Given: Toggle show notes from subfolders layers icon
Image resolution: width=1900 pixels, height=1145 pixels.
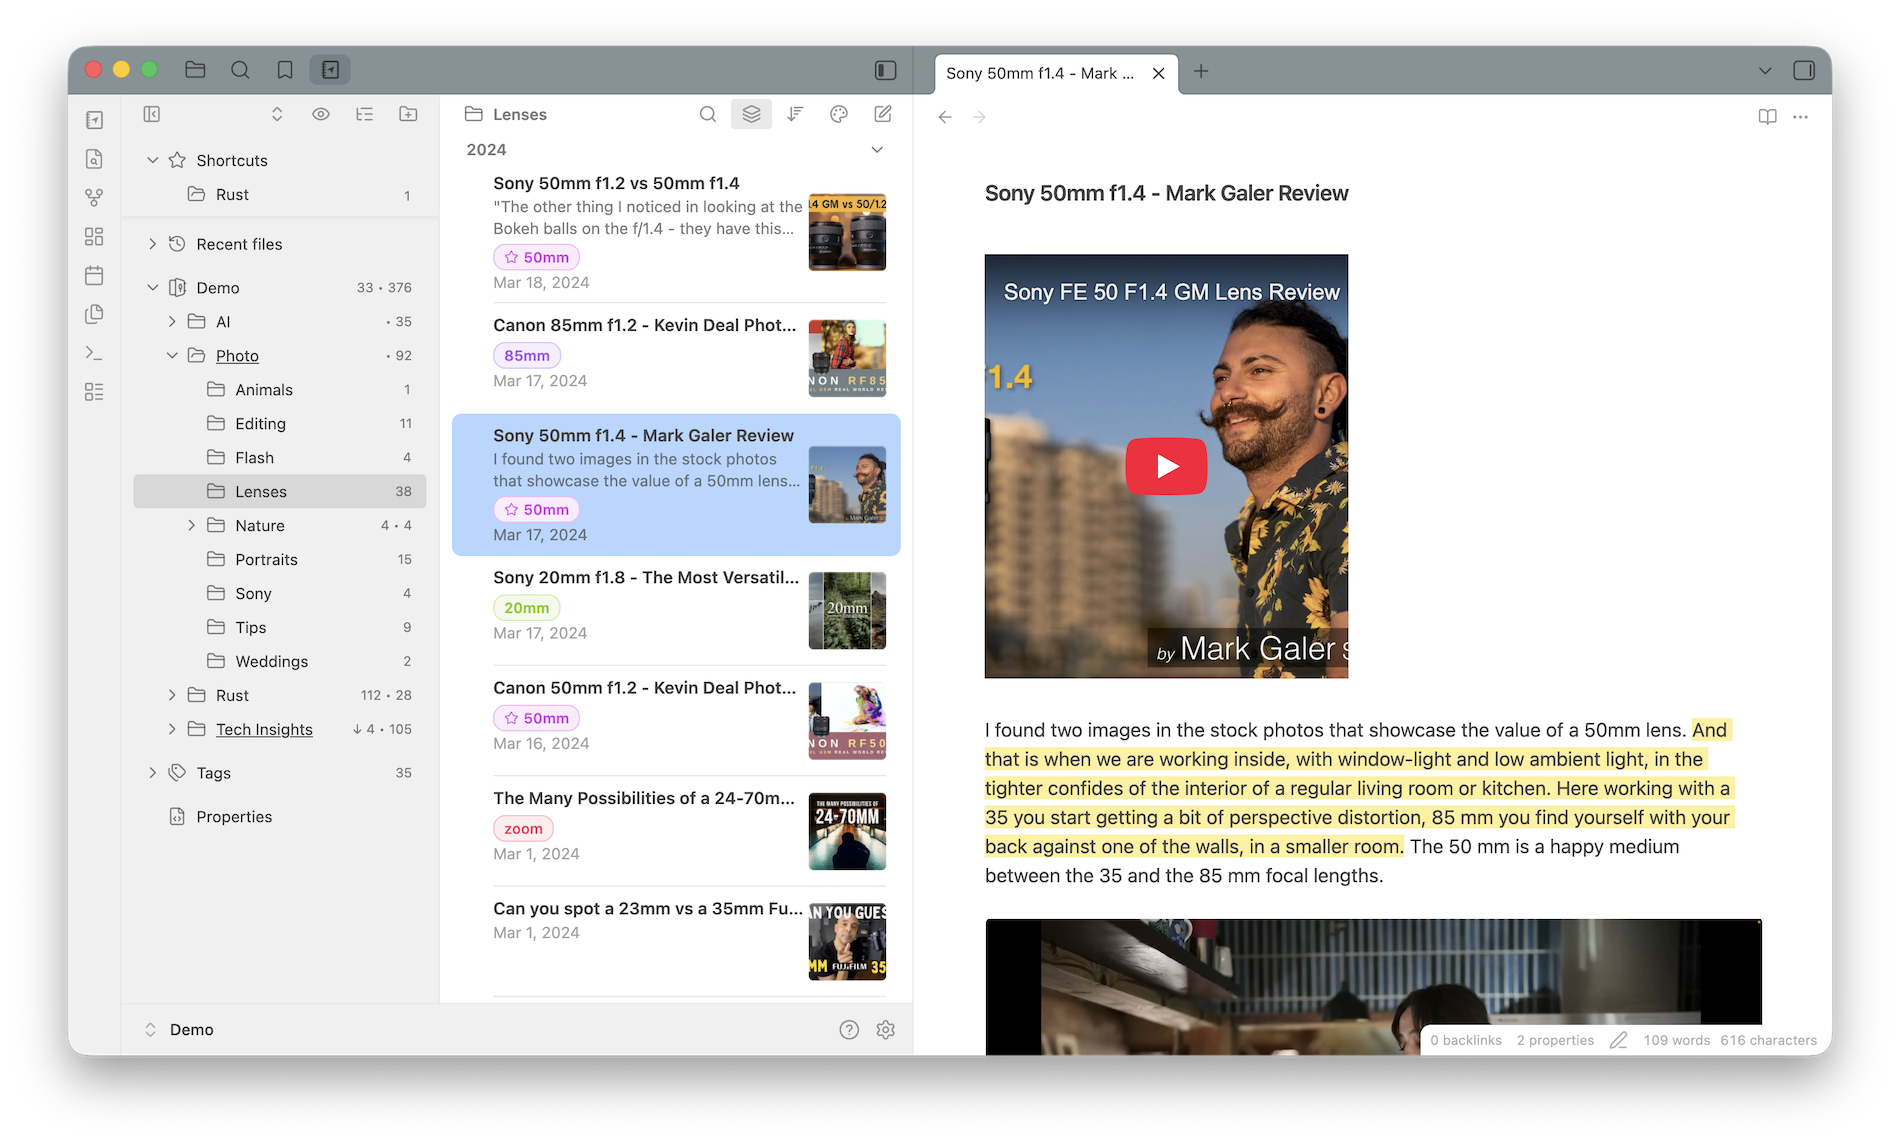Looking at the screenshot, I should (x=752, y=114).
